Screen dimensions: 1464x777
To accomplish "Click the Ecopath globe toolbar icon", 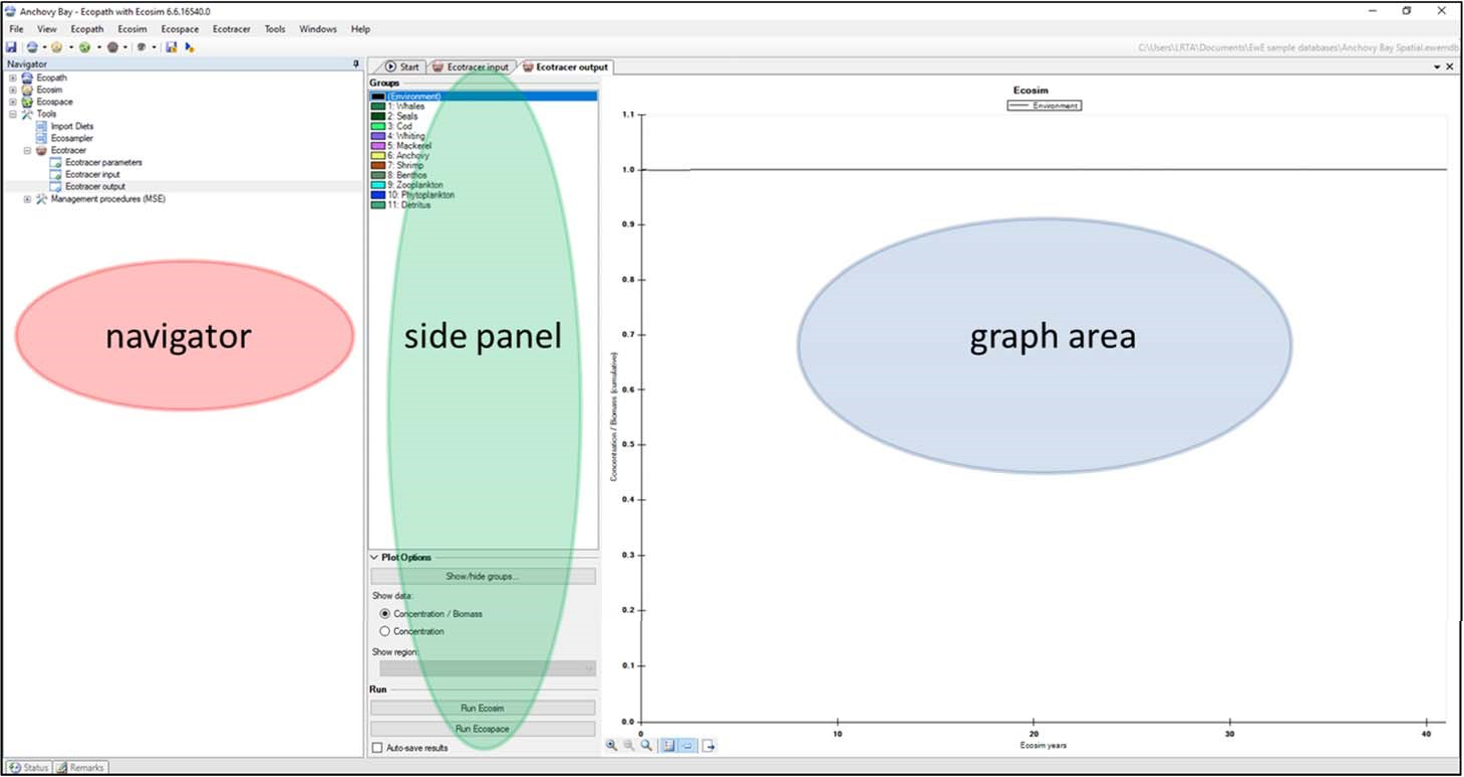I will 33,47.
